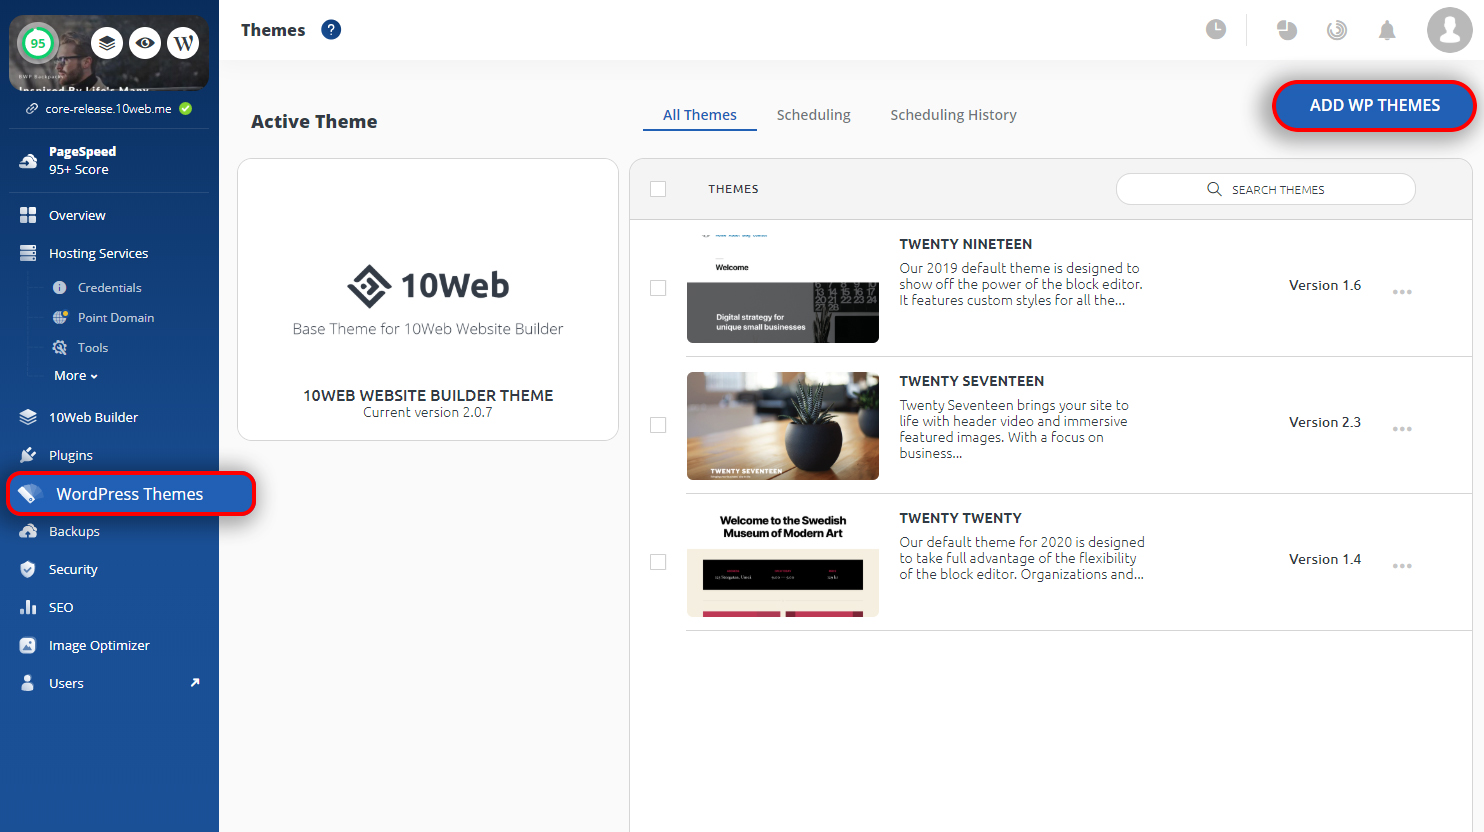This screenshot has width=1484, height=832.
Task: Click the eye preview icon
Action: click(x=145, y=43)
